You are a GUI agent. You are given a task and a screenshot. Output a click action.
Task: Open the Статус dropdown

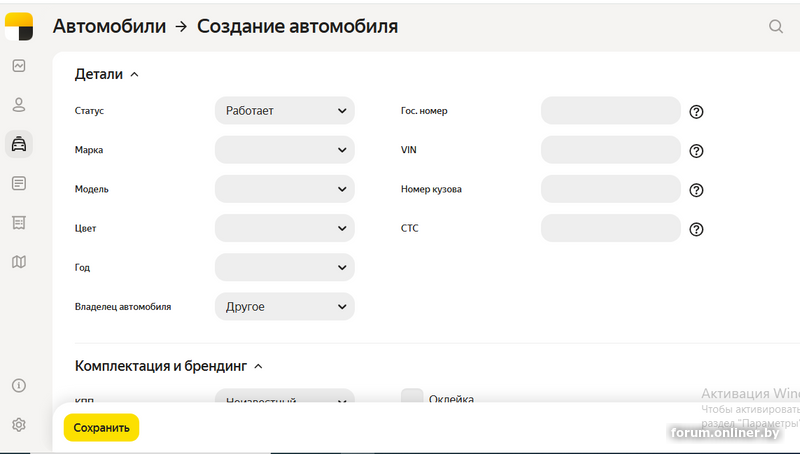click(285, 111)
